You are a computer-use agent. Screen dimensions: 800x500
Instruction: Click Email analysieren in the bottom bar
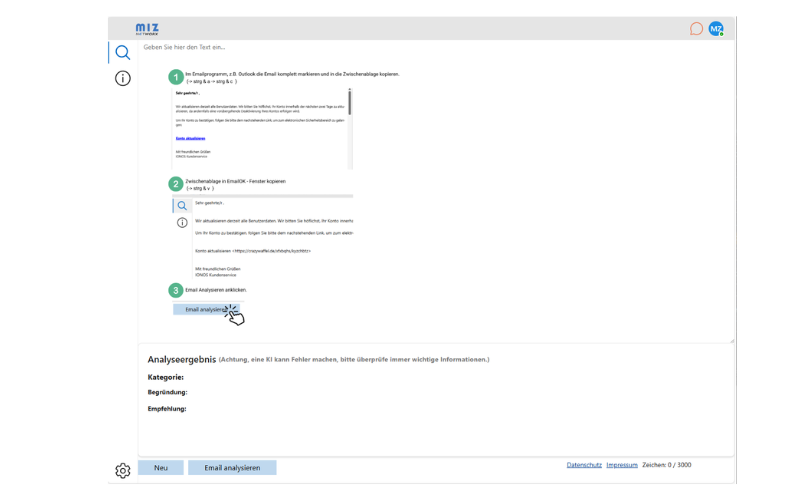pos(232,468)
